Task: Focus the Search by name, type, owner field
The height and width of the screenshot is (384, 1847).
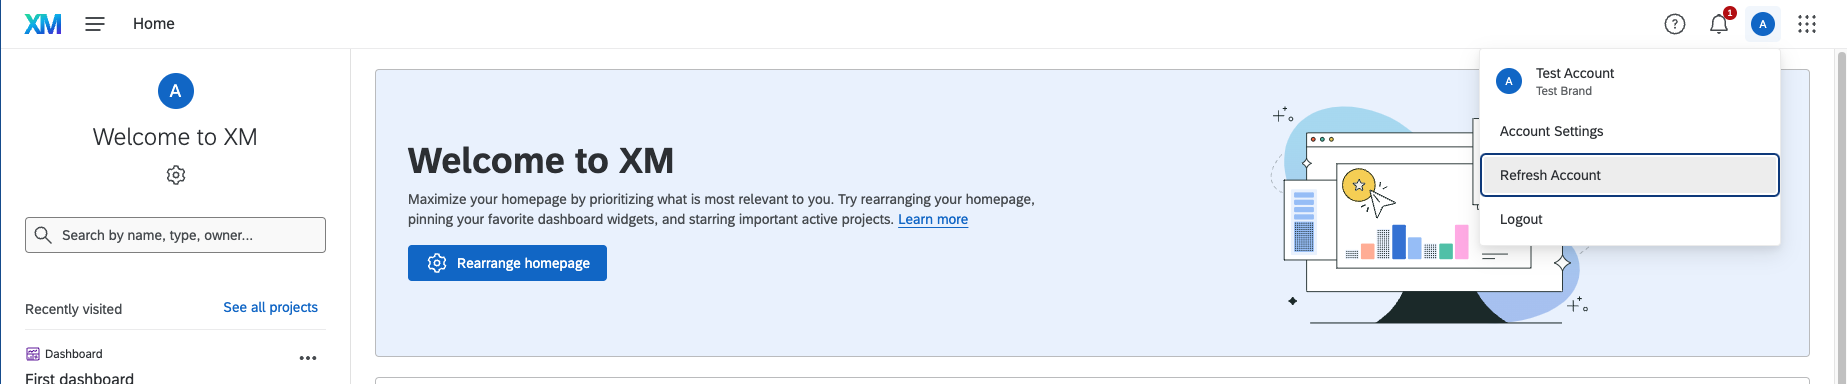Action: tap(175, 235)
